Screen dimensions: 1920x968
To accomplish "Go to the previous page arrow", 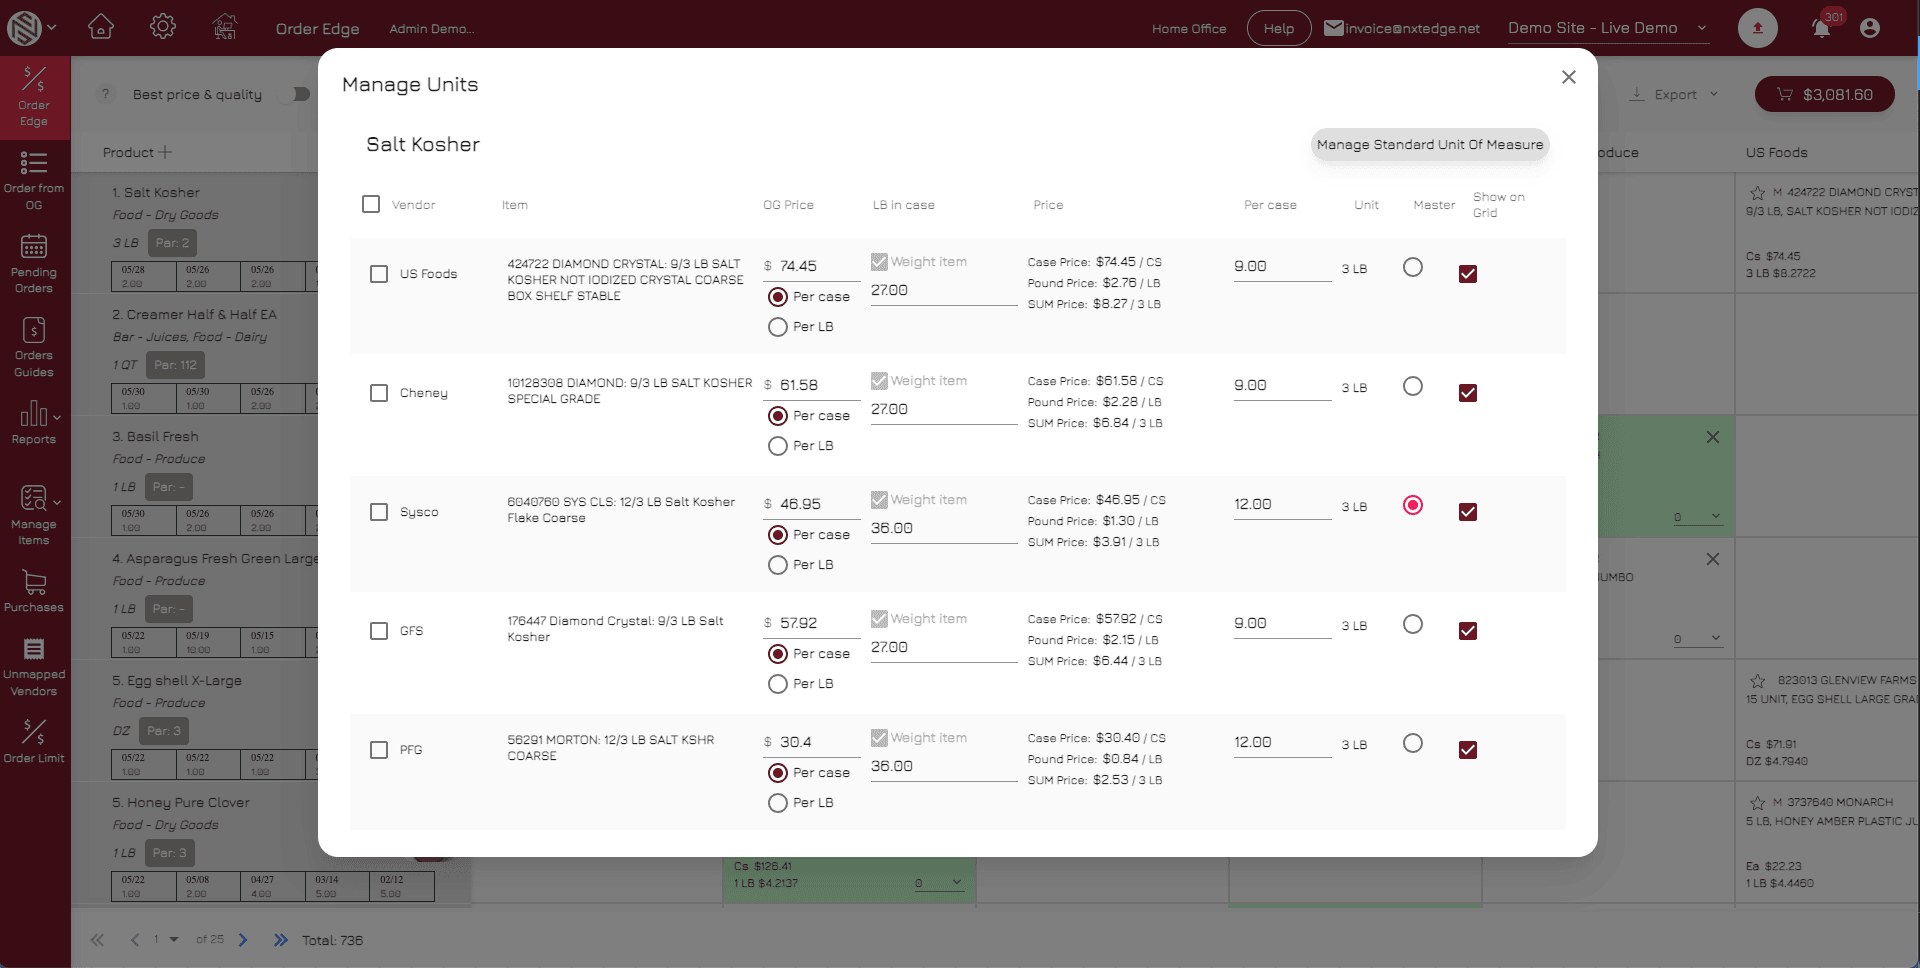I will tap(135, 940).
